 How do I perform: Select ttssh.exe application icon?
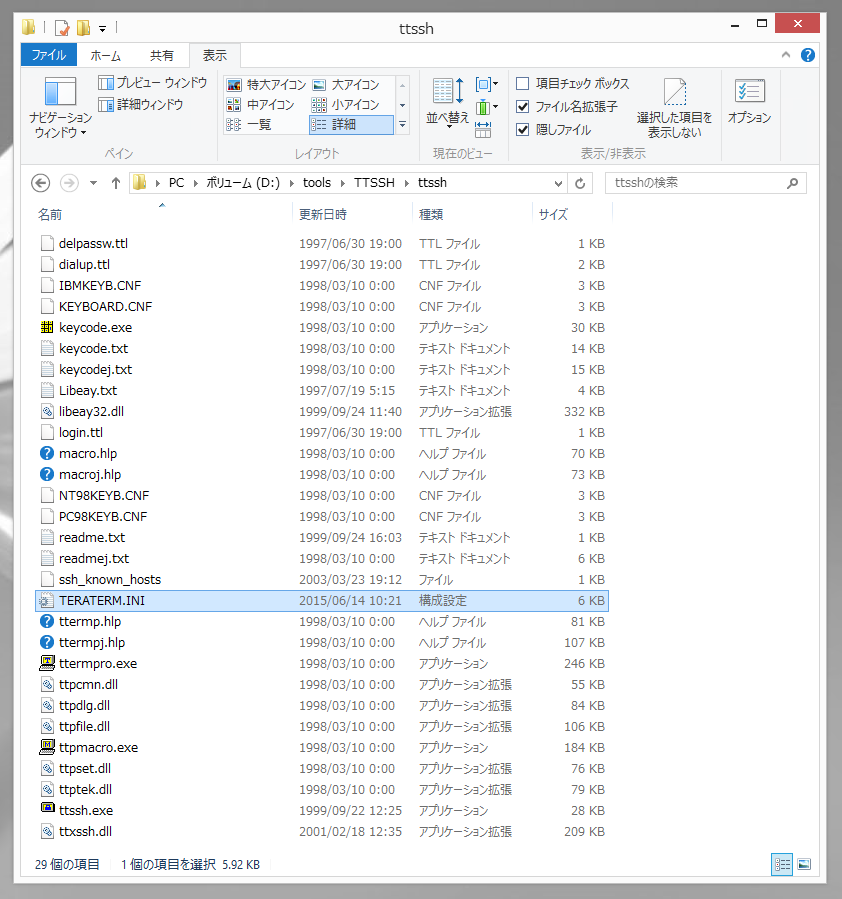point(47,808)
